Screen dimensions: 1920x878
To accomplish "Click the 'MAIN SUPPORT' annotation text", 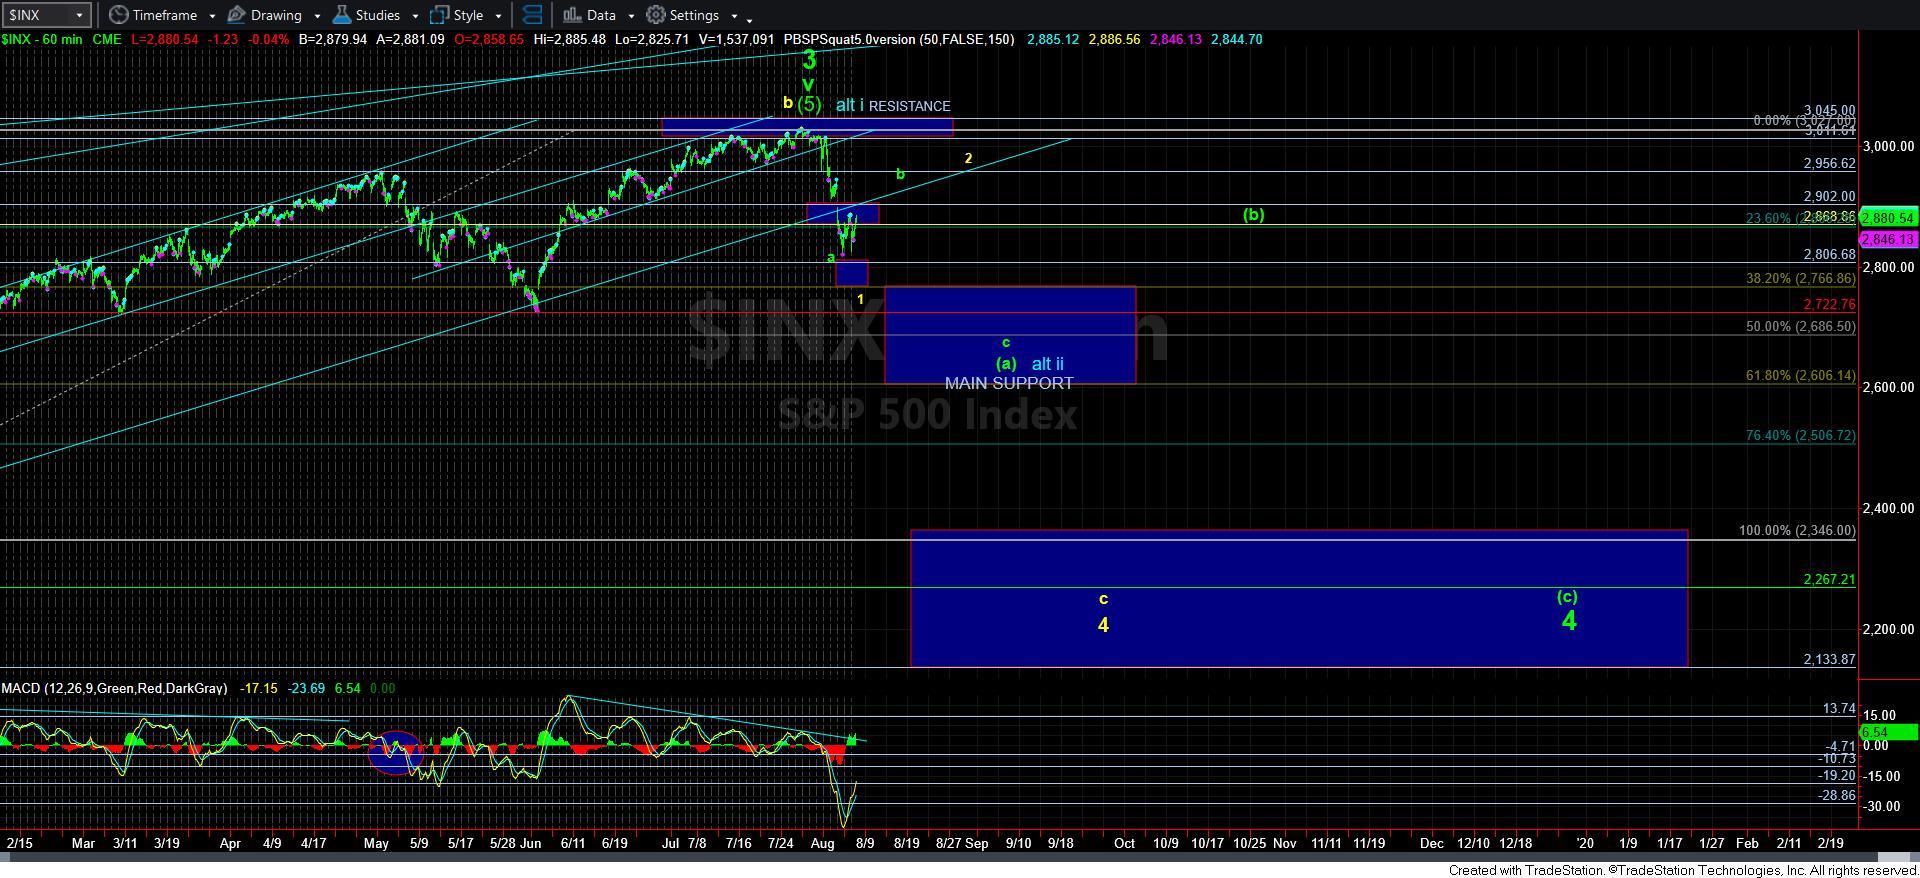I will click(x=1009, y=383).
